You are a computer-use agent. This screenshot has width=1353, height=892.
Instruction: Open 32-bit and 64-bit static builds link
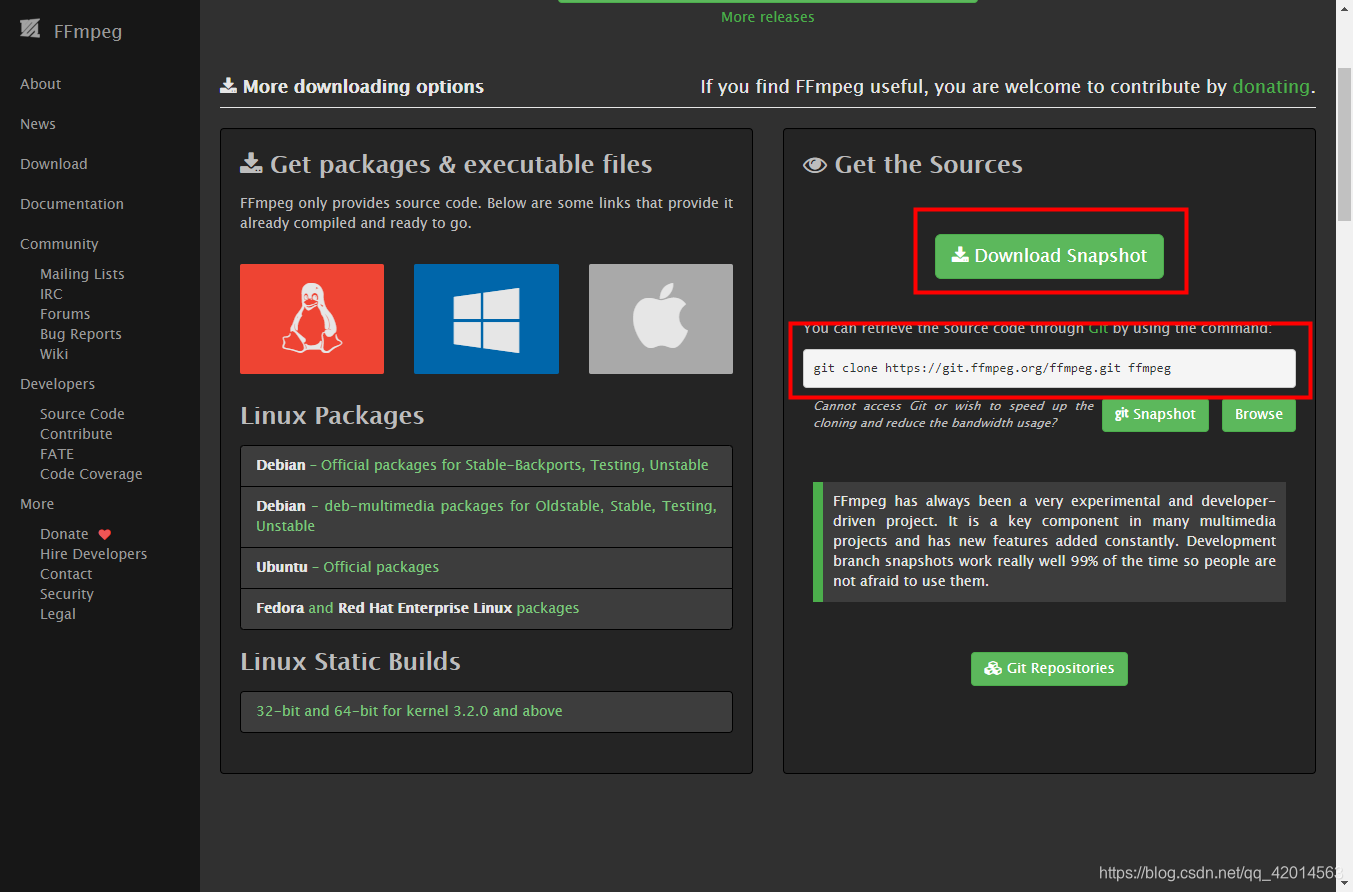409,711
